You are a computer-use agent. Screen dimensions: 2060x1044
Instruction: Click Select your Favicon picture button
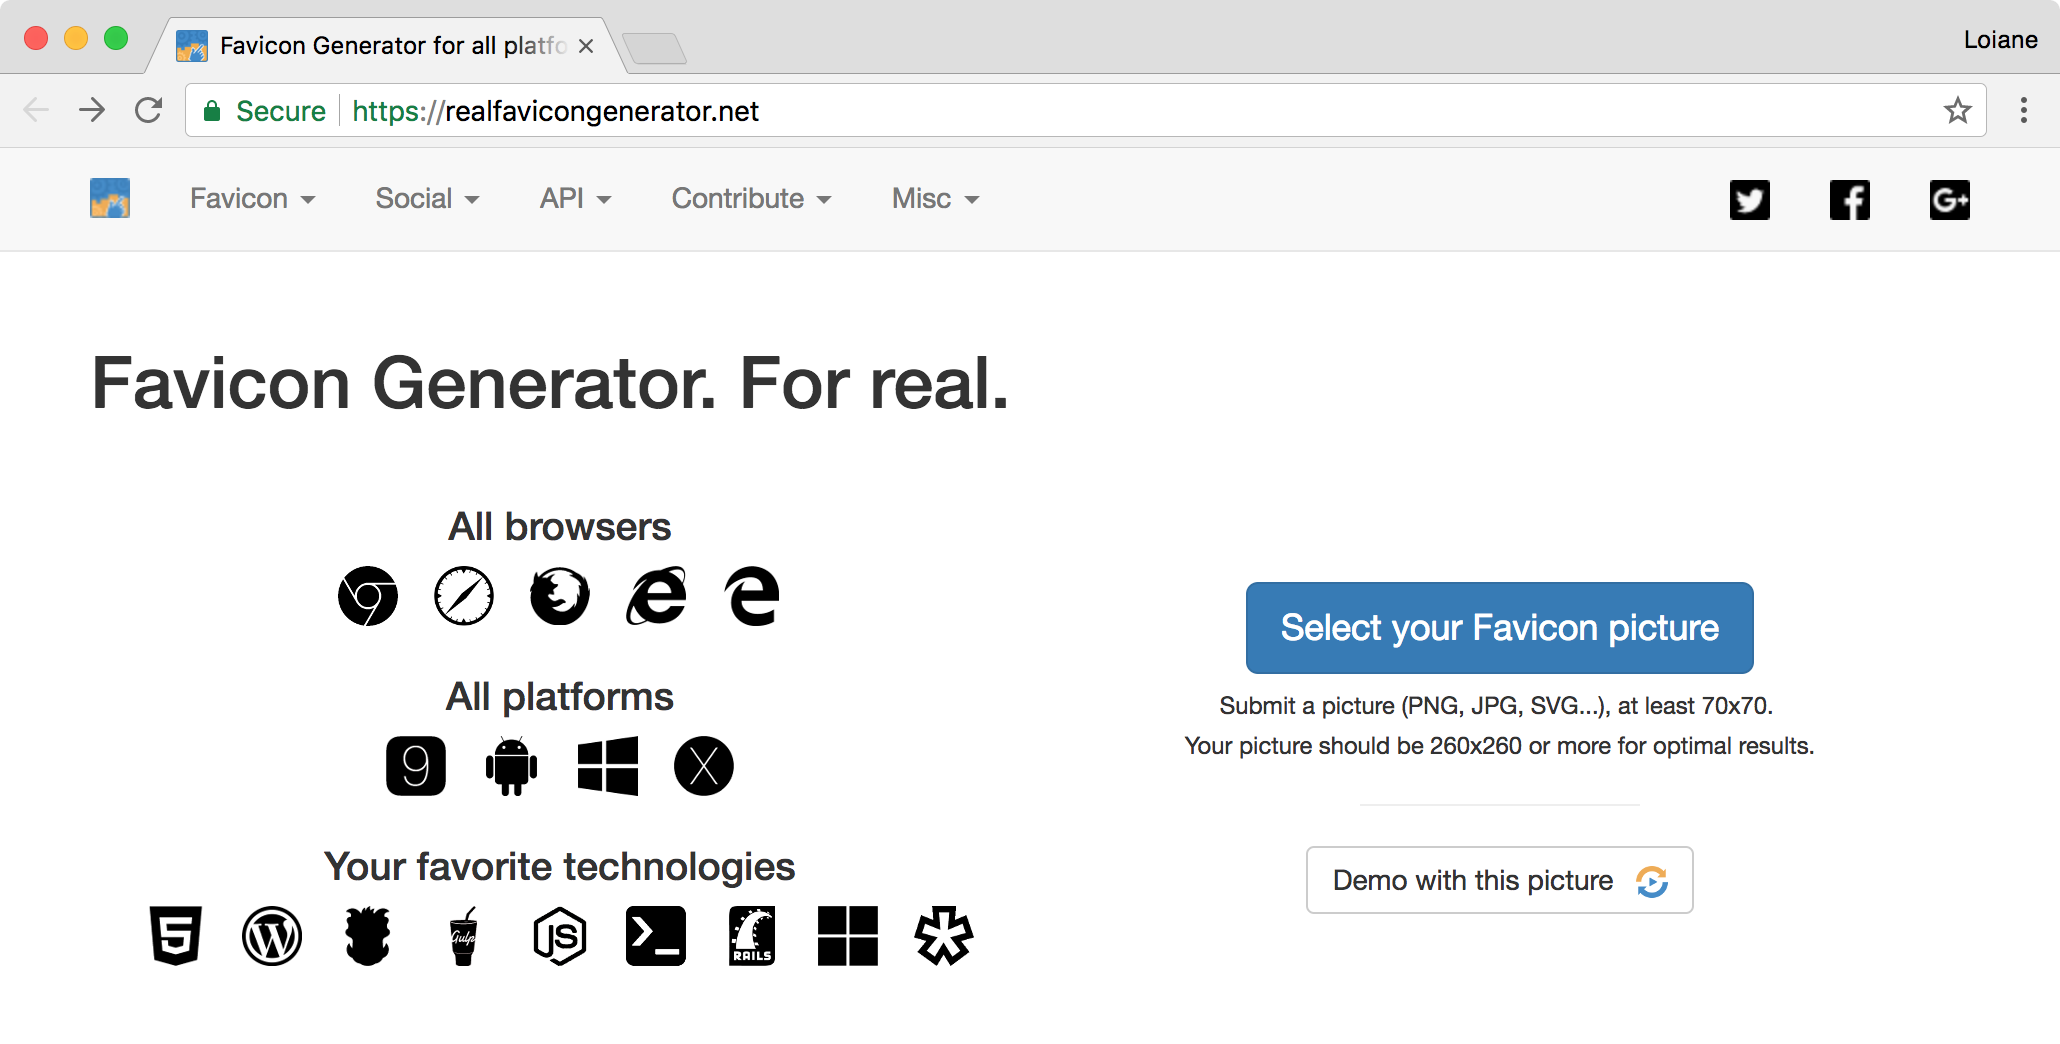(1500, 628)
